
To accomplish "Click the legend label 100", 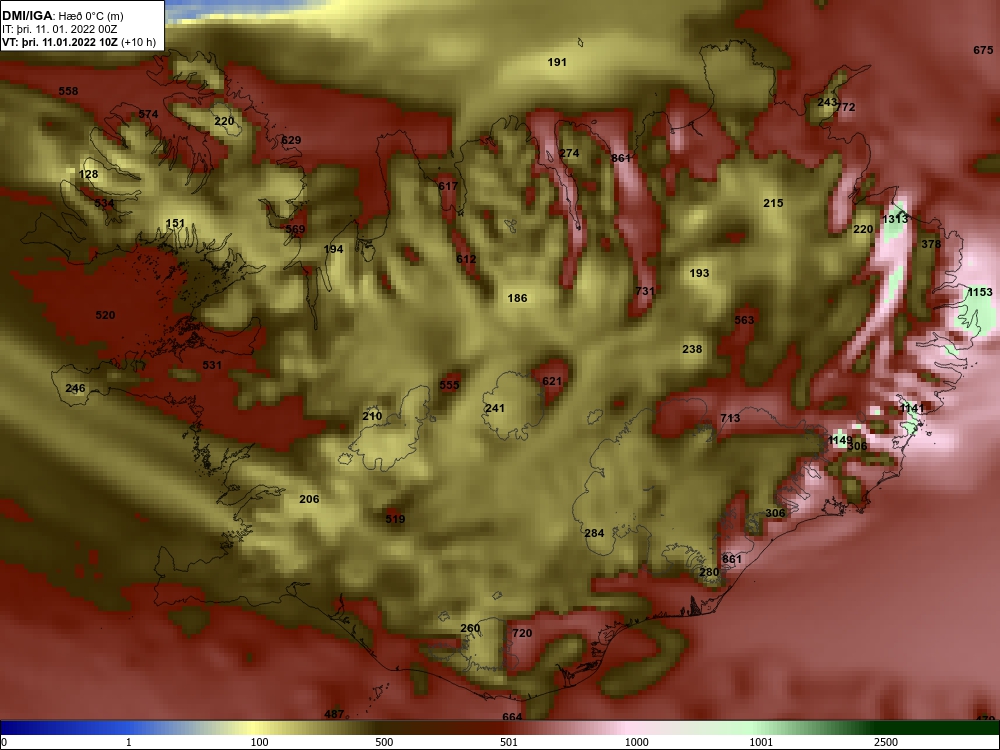I will click(259, 742).
